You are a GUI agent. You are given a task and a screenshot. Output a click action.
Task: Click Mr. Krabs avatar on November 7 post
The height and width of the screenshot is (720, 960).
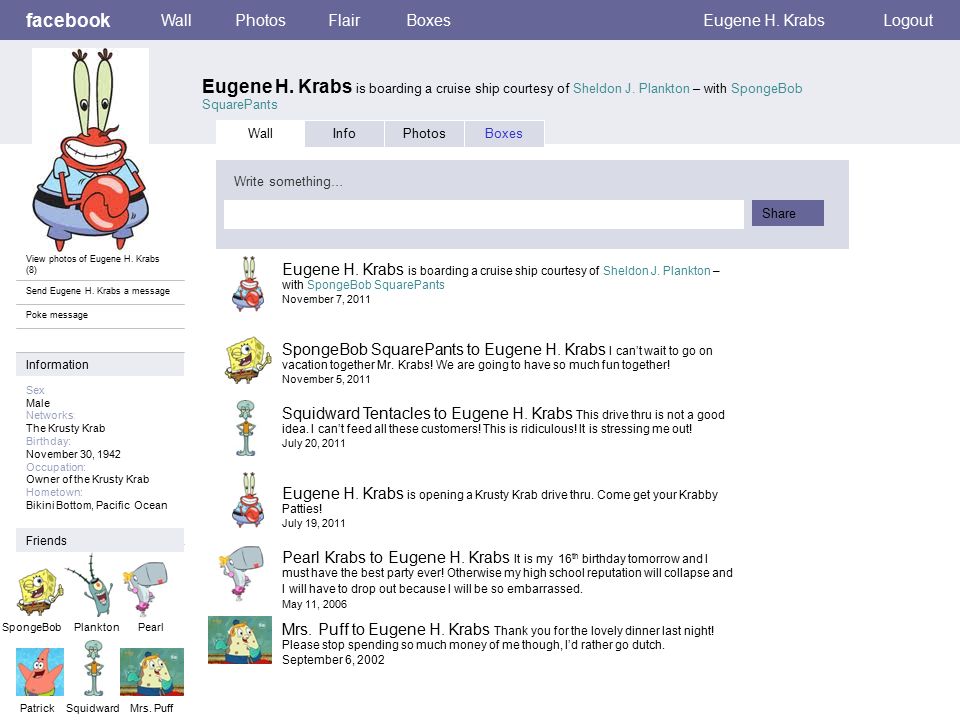[x=248, y=284]
